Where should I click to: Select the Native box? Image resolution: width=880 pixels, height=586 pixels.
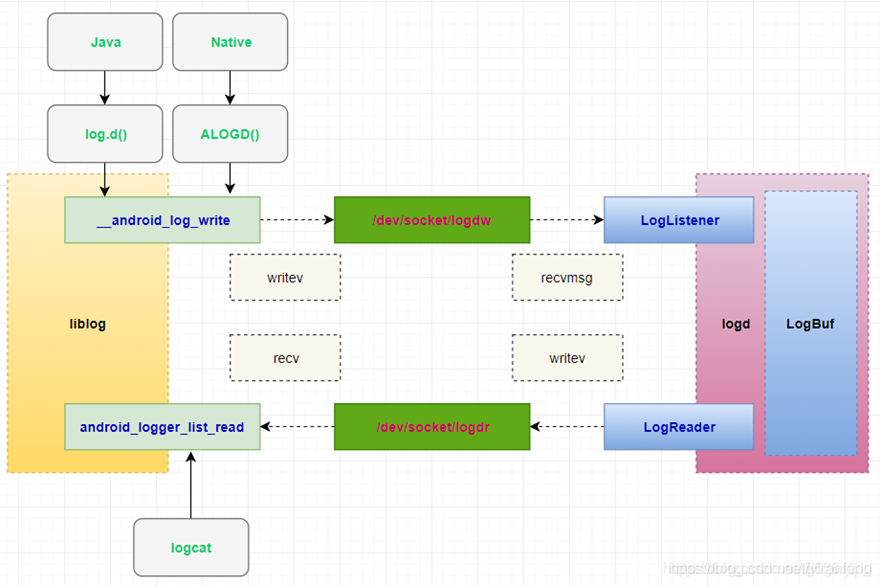[x=230, y=42]
